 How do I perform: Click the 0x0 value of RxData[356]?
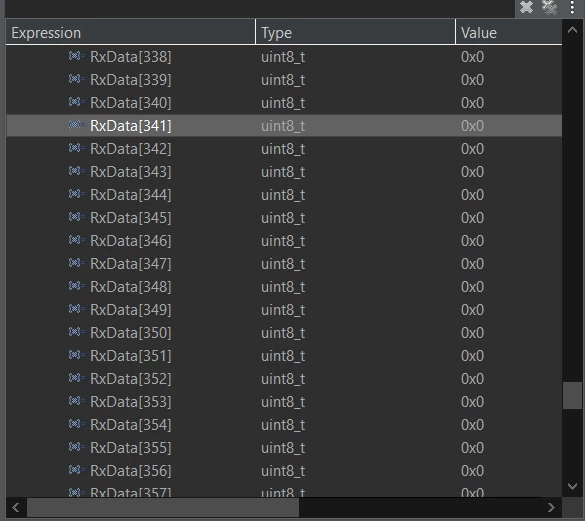472,471
